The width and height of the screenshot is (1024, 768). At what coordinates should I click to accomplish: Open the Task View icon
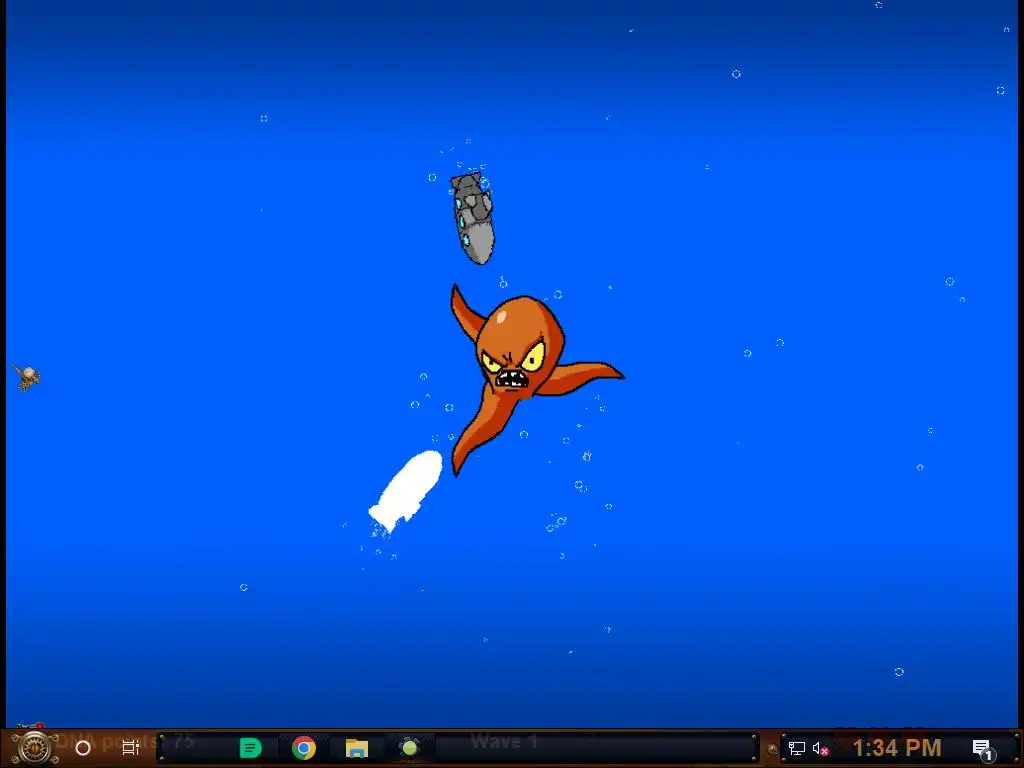(x=131, y=748)
